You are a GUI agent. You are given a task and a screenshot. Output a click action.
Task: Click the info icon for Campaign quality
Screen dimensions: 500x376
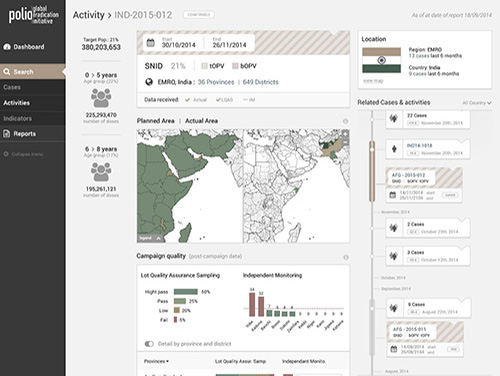tap(346, 257)
